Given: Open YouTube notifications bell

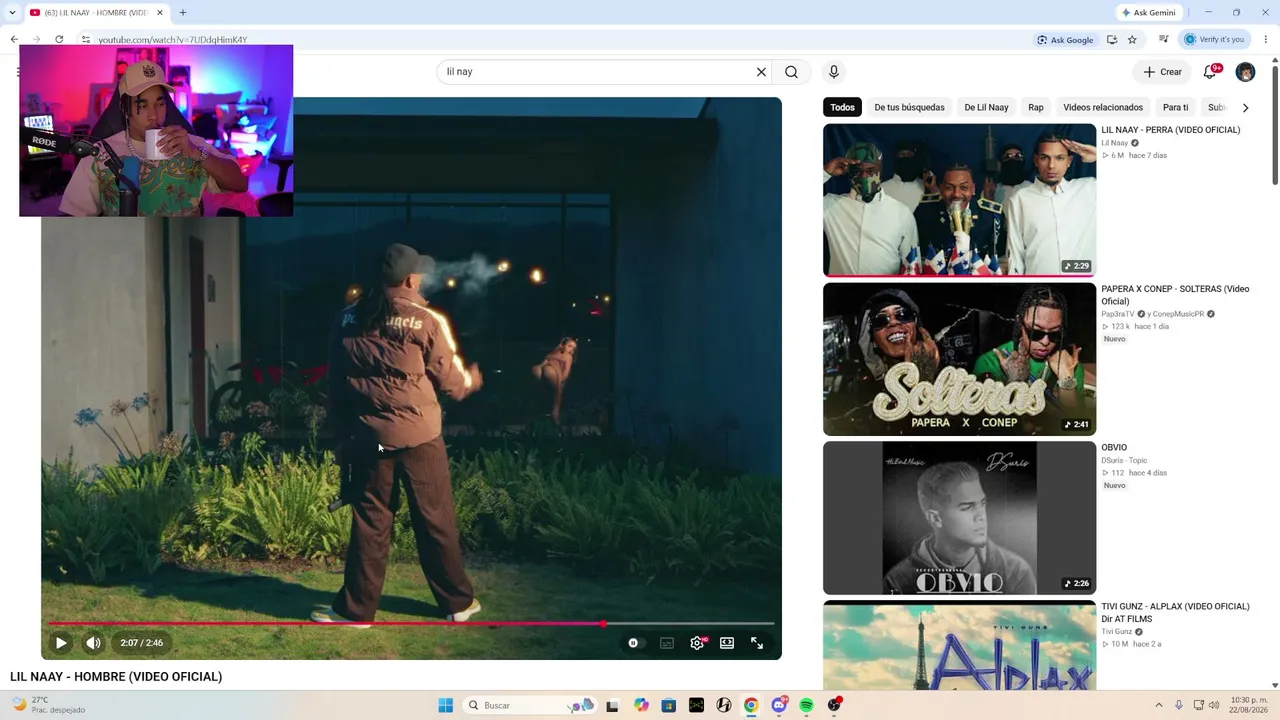Looking at the screenshot, I should pyautogui.click(x=1210, y=72).
